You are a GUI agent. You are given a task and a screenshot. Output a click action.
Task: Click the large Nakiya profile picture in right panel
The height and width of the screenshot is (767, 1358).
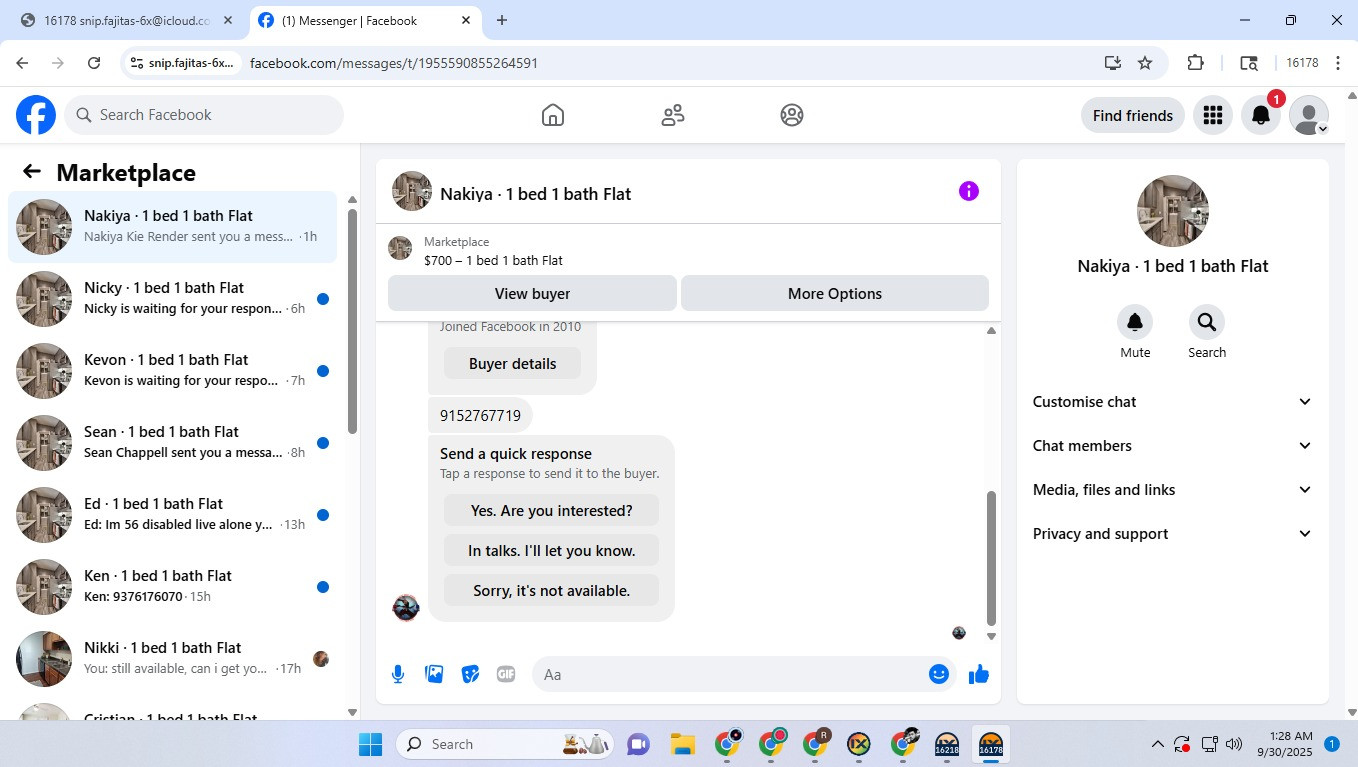point(1173,211)
